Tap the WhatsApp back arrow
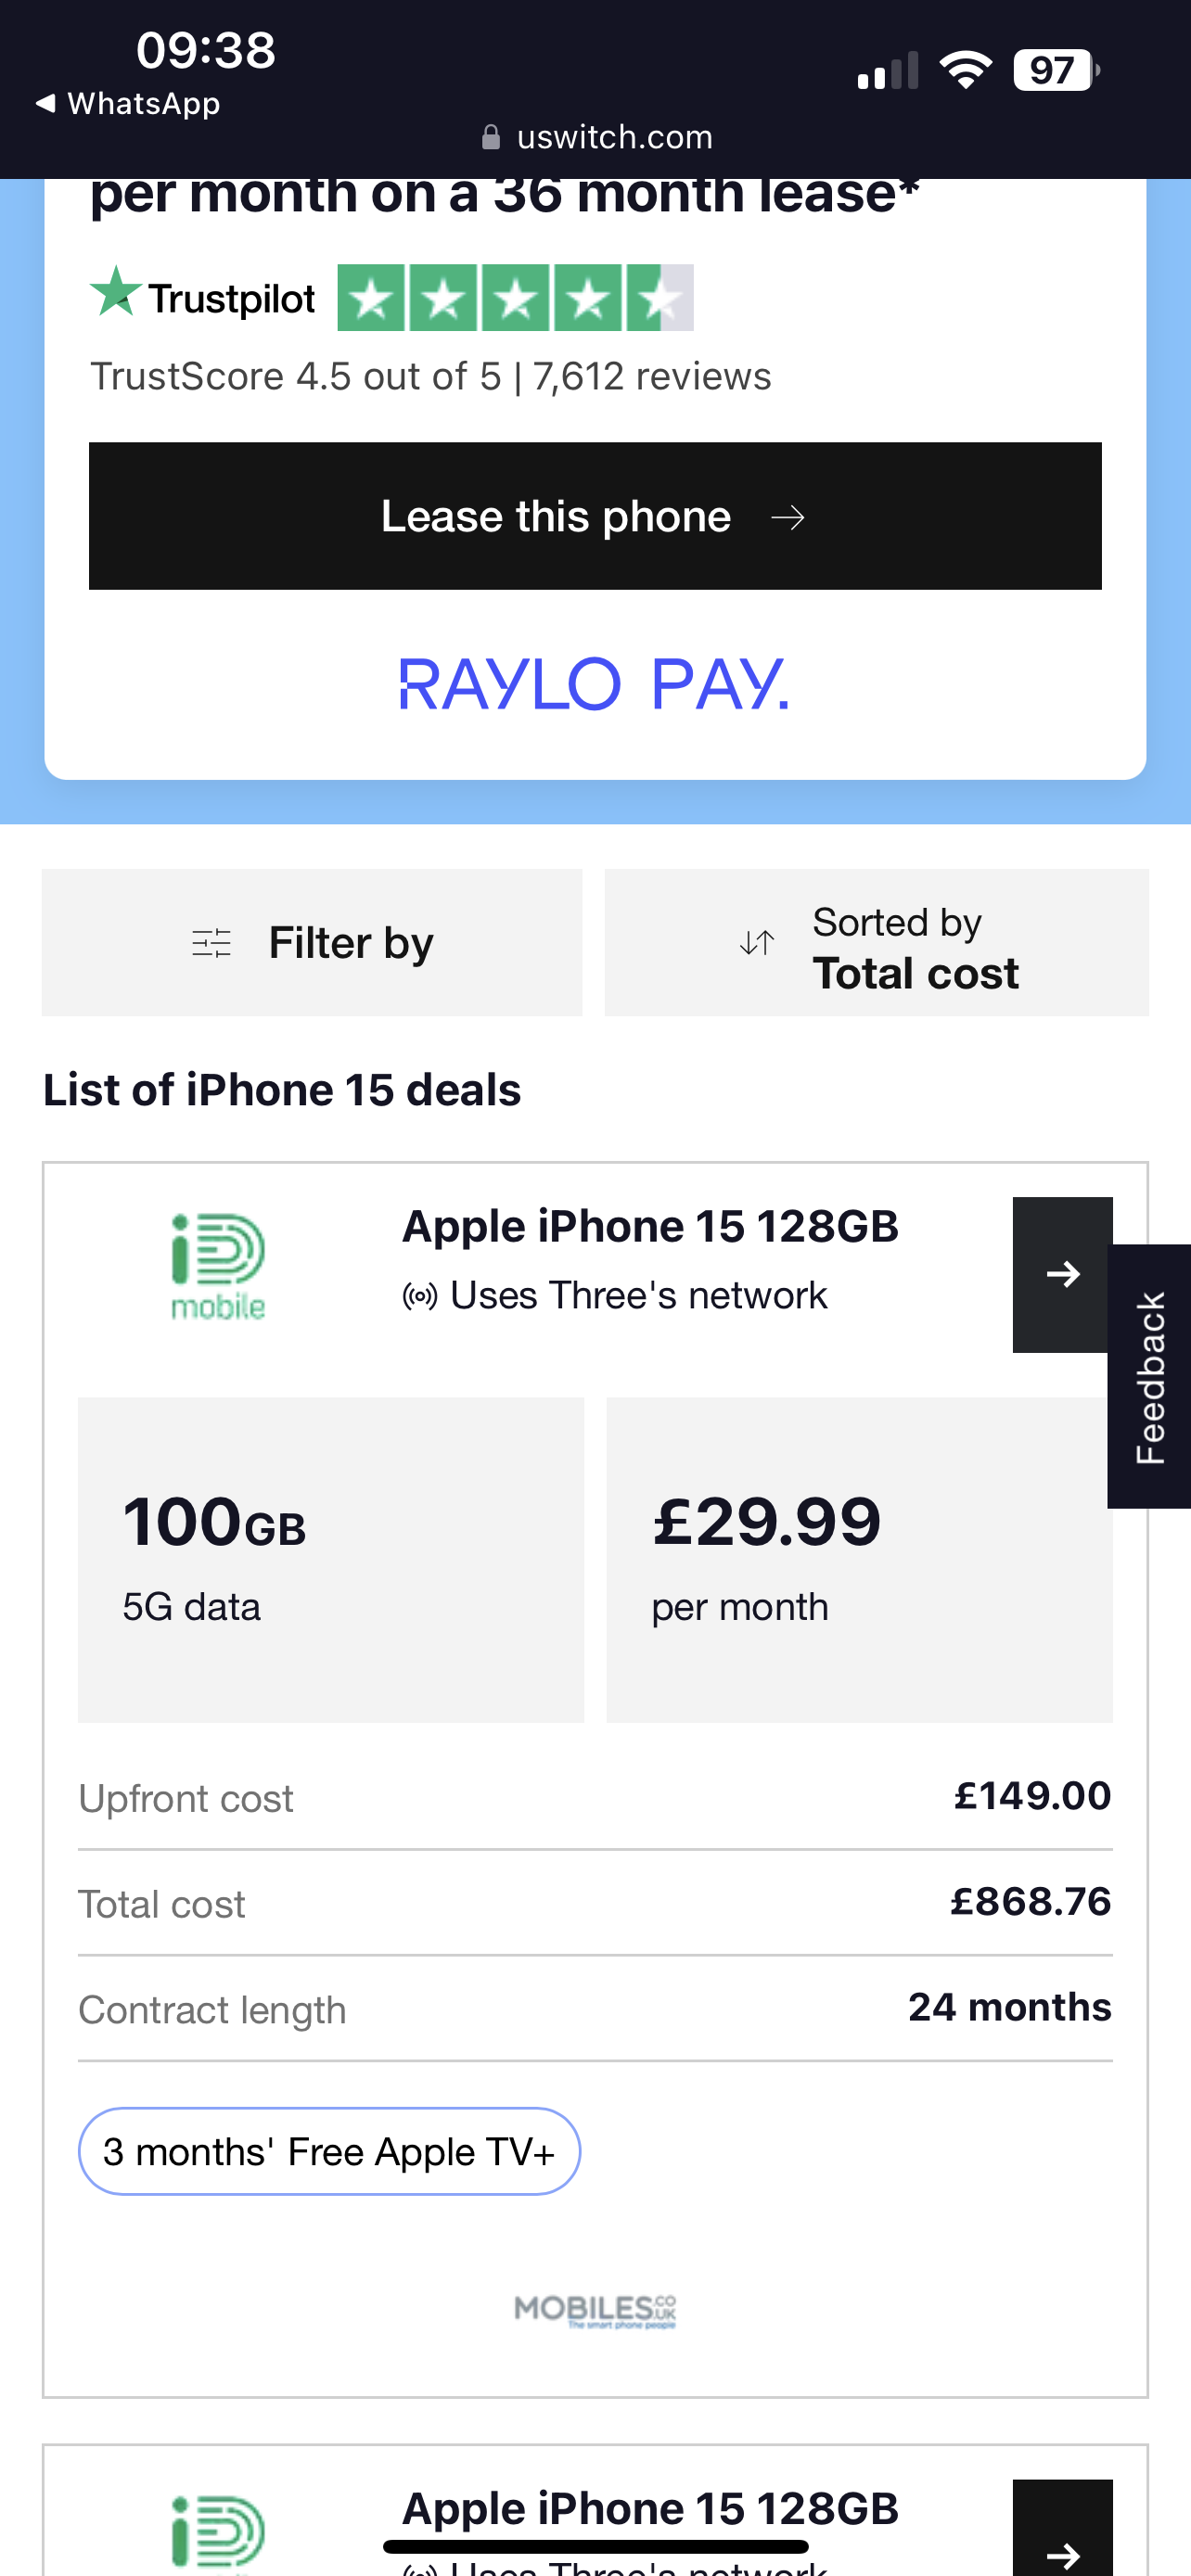 click(45, 103)
